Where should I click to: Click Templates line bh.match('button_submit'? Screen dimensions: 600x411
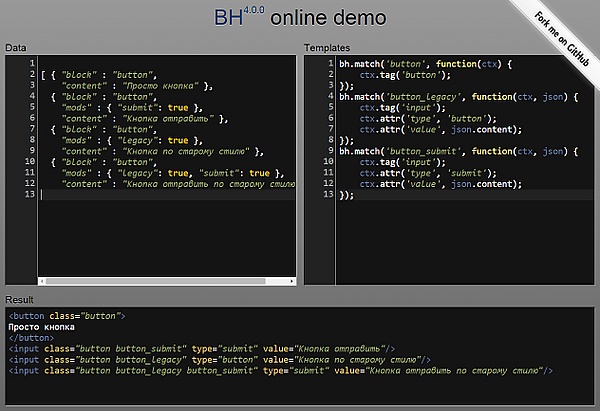point(459,151)
